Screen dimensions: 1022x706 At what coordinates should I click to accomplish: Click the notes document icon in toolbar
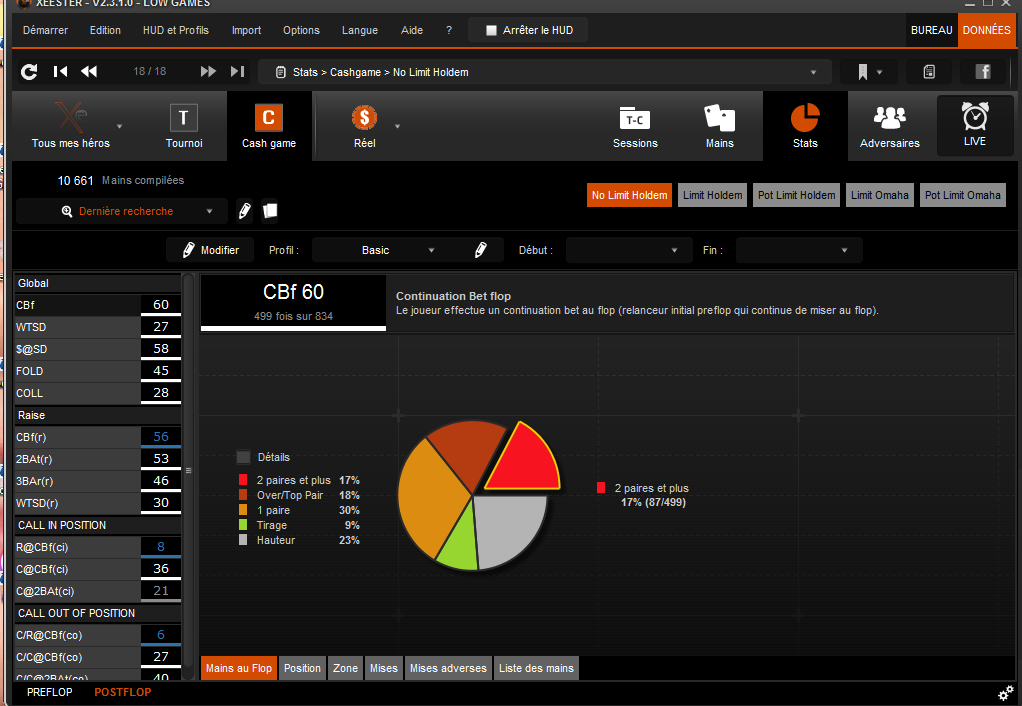coord(929,72)
